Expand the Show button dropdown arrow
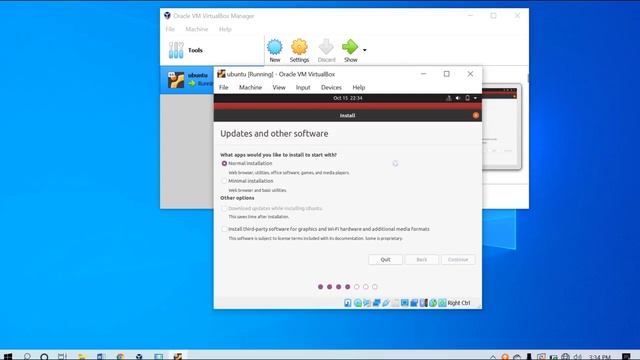The height and width of the screenshot is (360, 640). pos(364,50)
